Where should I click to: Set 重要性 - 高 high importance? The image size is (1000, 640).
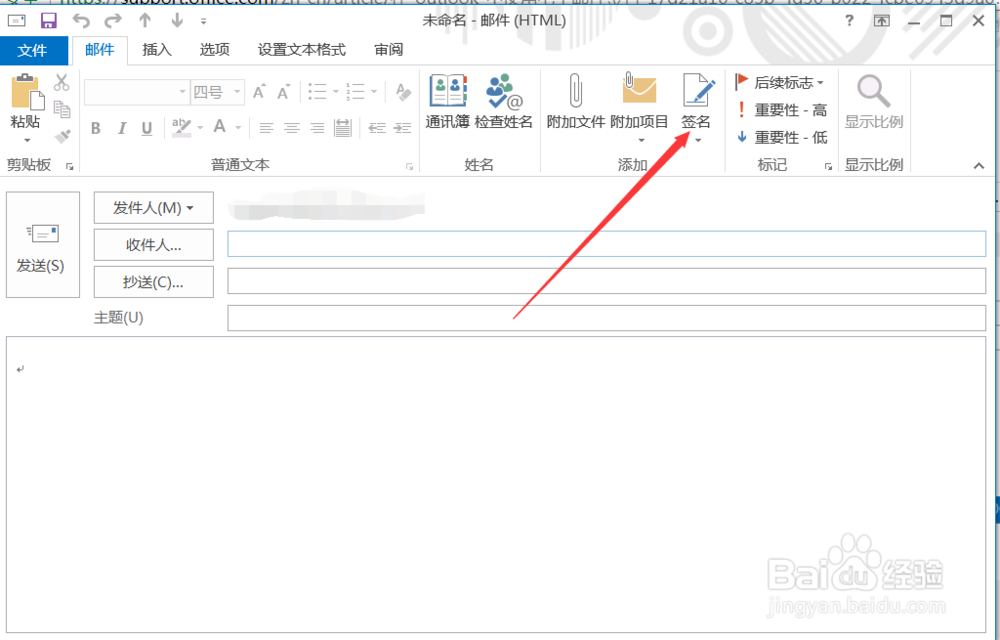[781, 110]
